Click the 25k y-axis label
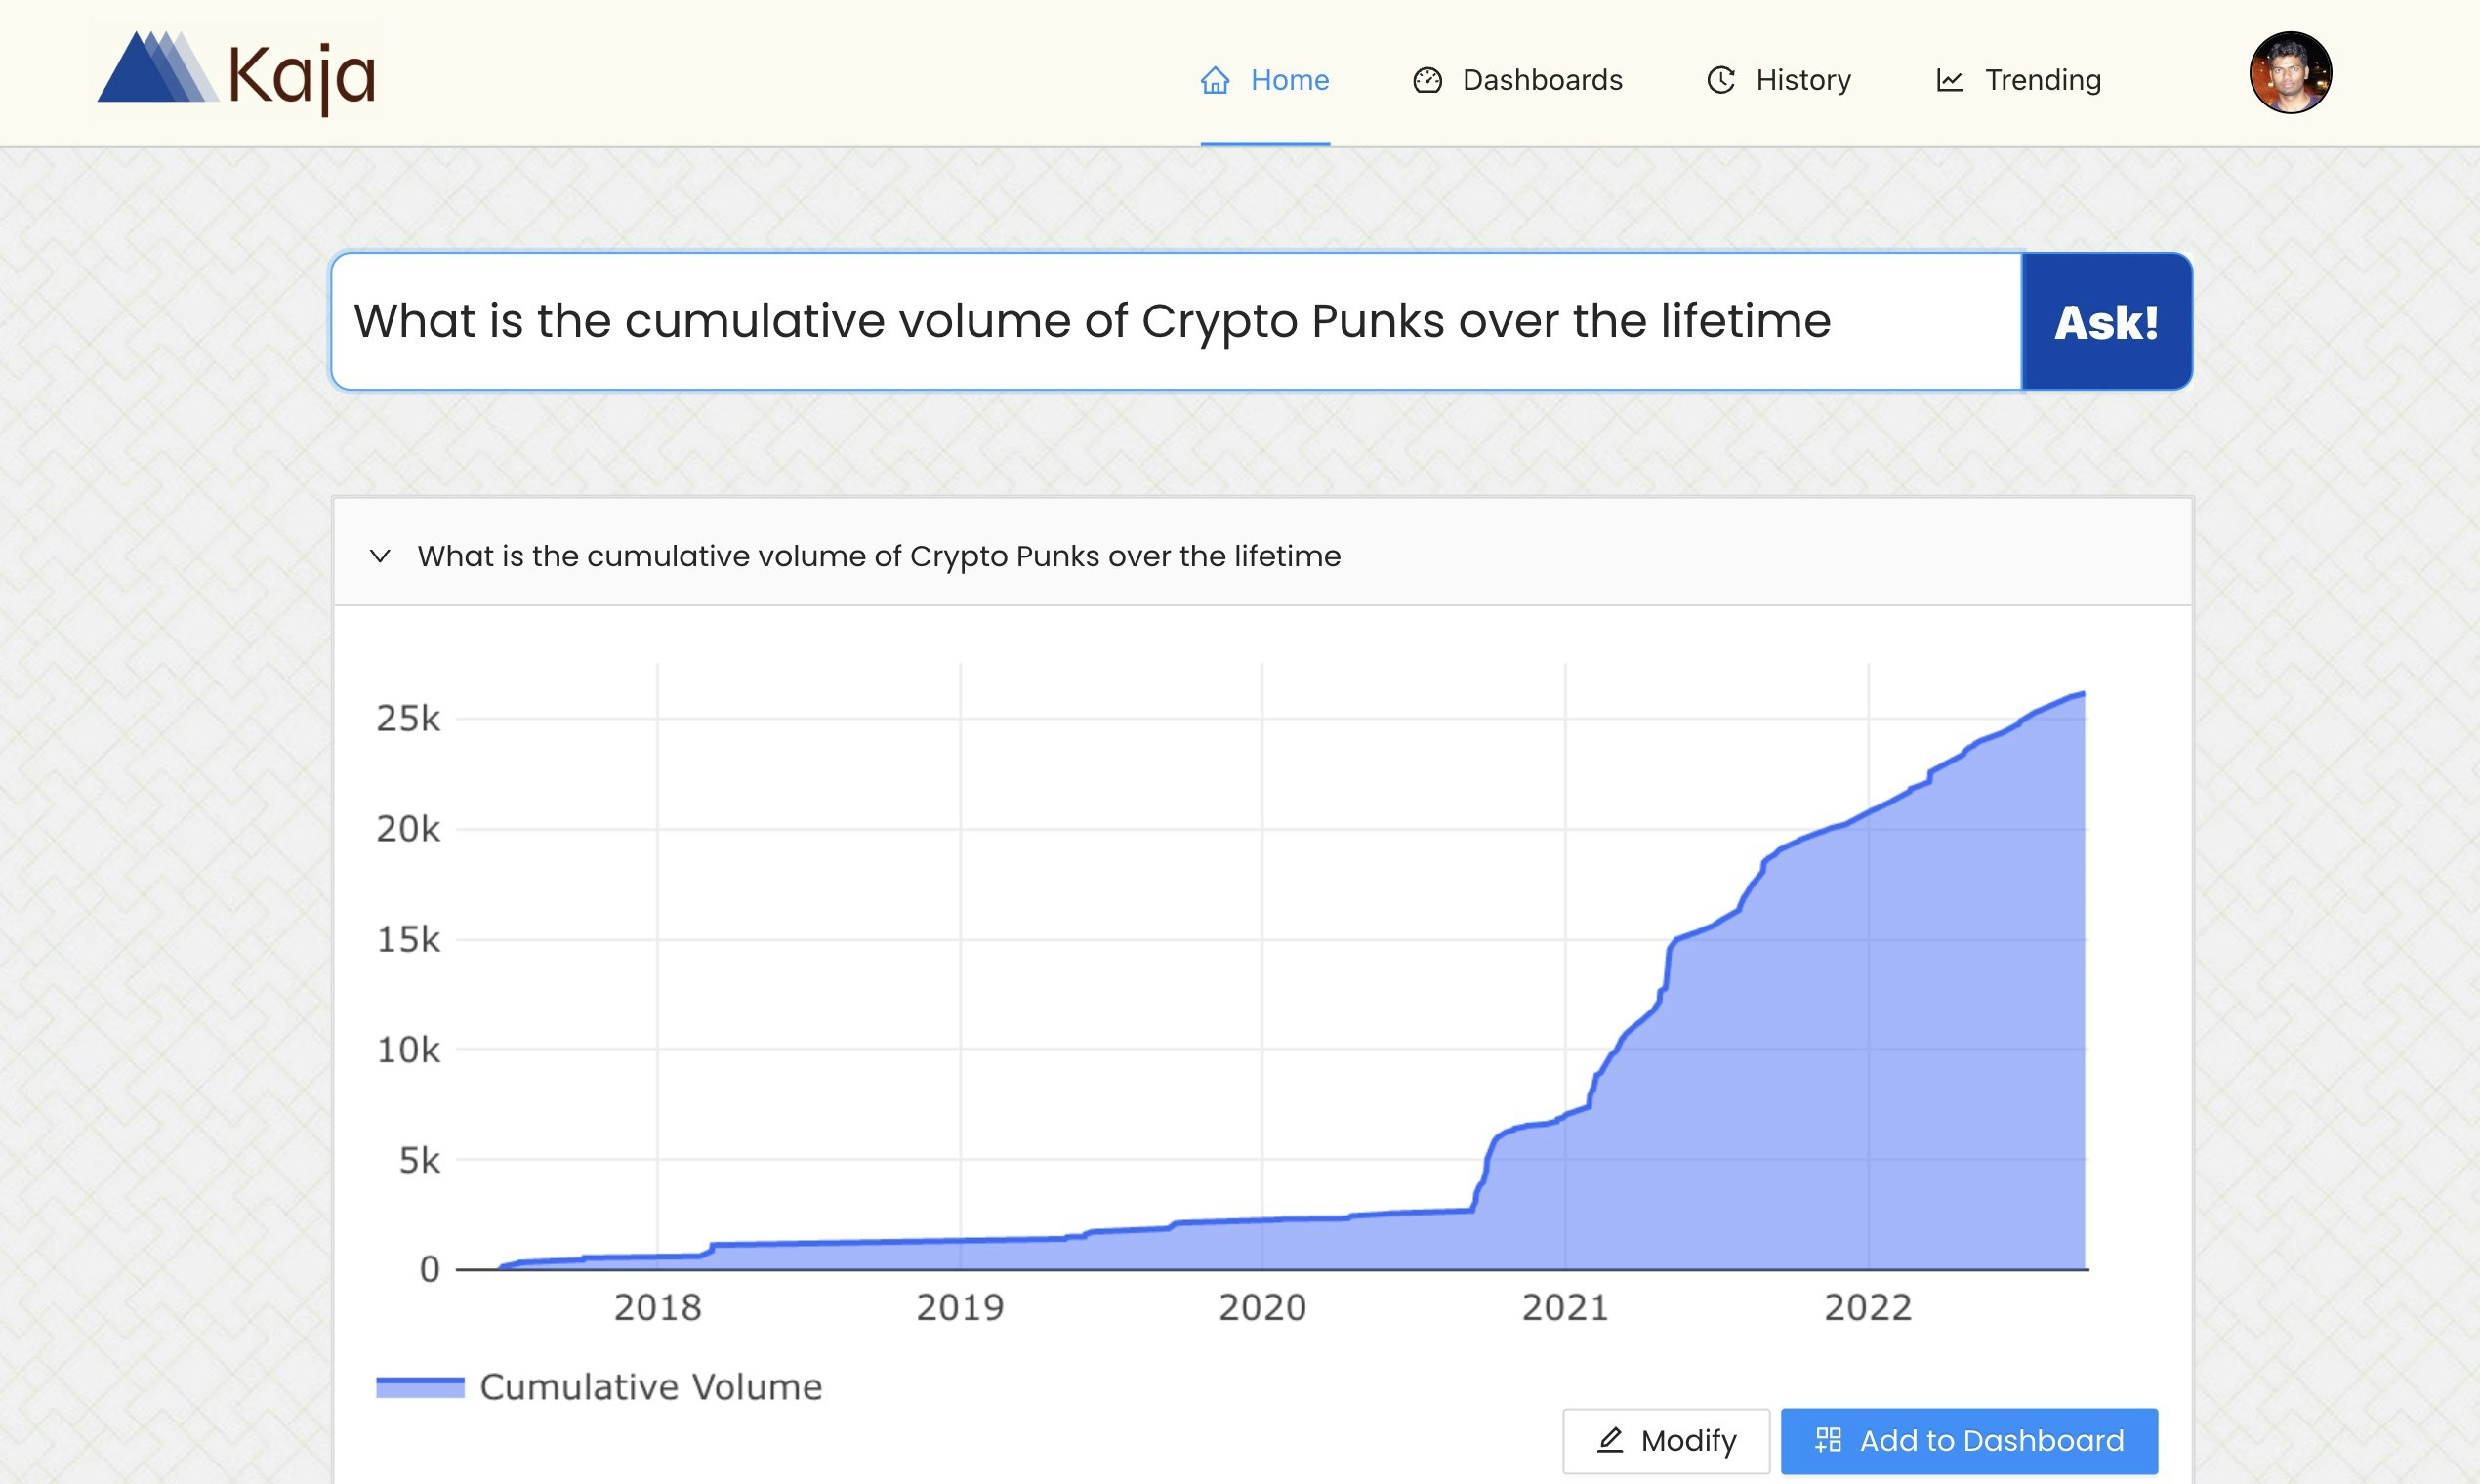The image size is (2480, 1484). pos(408,719)
